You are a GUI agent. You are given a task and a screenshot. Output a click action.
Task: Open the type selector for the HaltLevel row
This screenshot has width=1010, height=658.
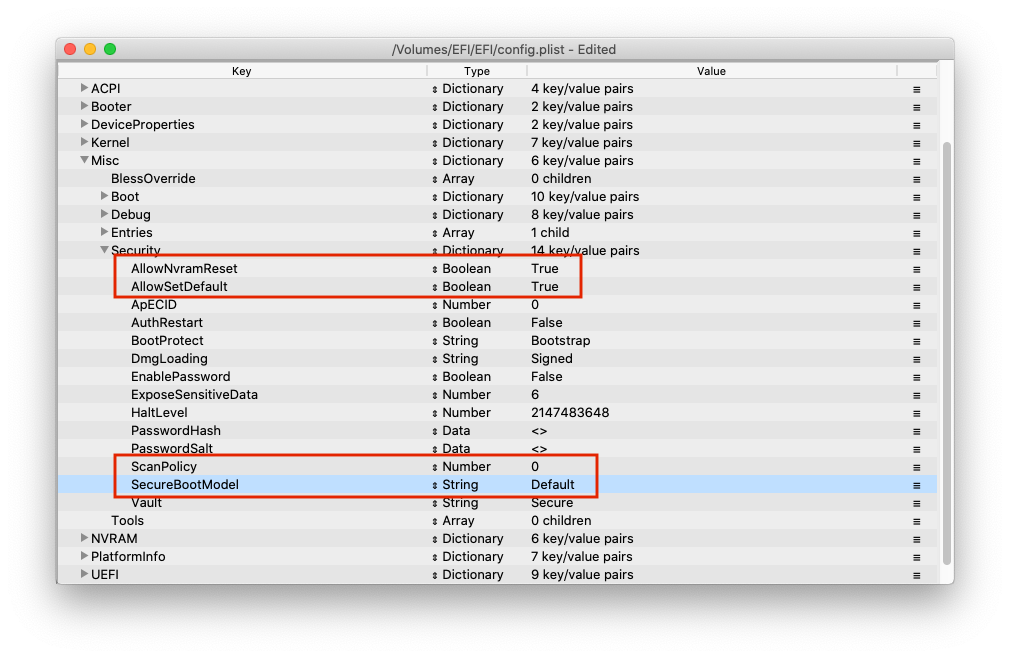[x=435, y=413]
